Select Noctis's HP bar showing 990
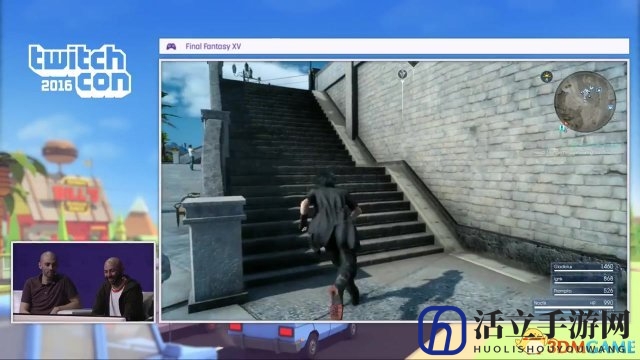The height and width of the screenshot is (360, 640). (x=574, y=304)
